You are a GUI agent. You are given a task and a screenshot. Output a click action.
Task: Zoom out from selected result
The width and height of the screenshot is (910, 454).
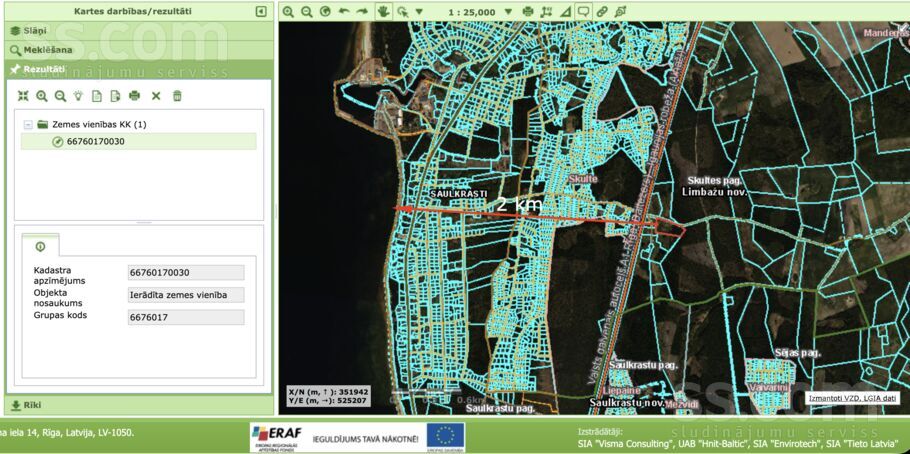click(60, 96)
